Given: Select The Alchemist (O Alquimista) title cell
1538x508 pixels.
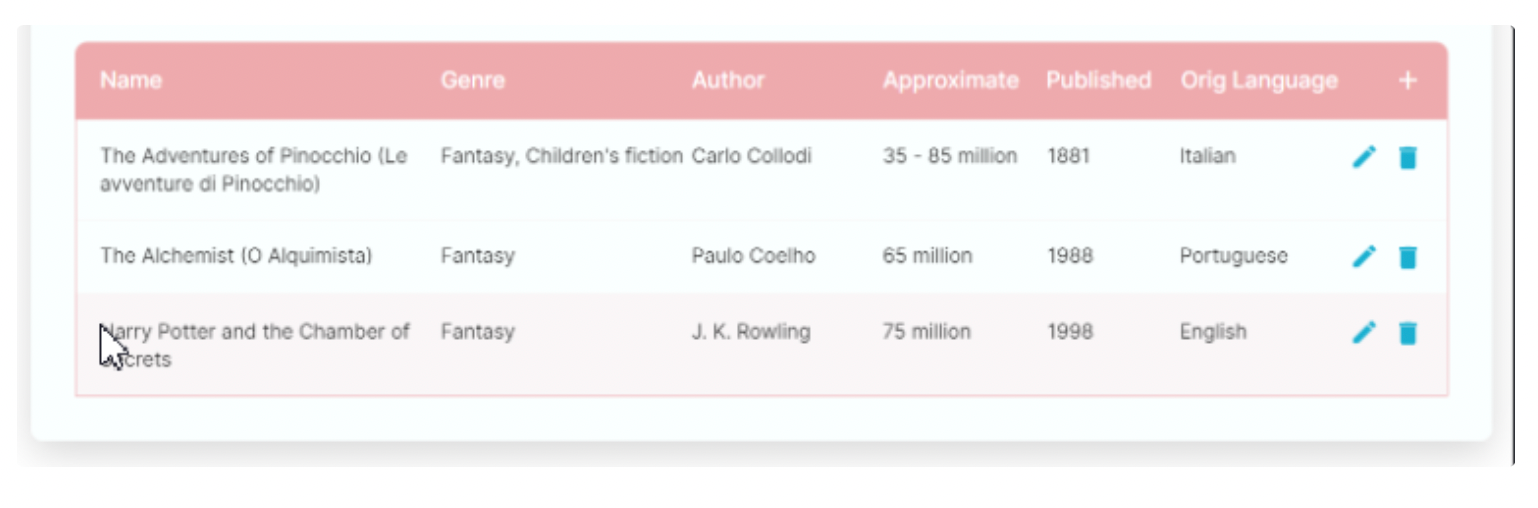Looking at the screenshot, I should click(236, 256).
